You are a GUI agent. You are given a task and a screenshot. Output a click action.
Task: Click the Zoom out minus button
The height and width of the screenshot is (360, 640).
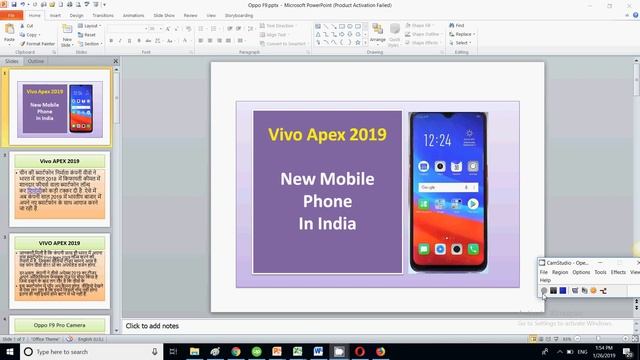(x=578, y=339)
